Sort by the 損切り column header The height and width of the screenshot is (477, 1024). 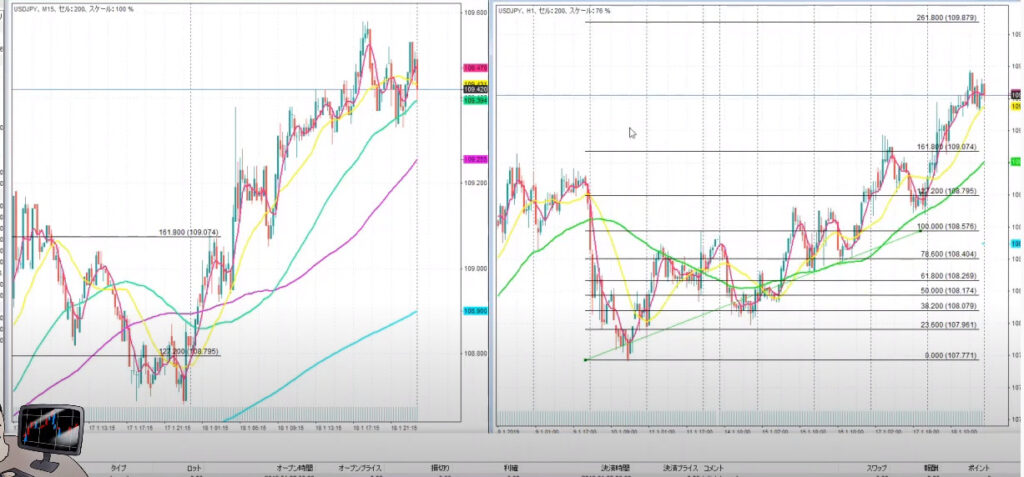440,468
